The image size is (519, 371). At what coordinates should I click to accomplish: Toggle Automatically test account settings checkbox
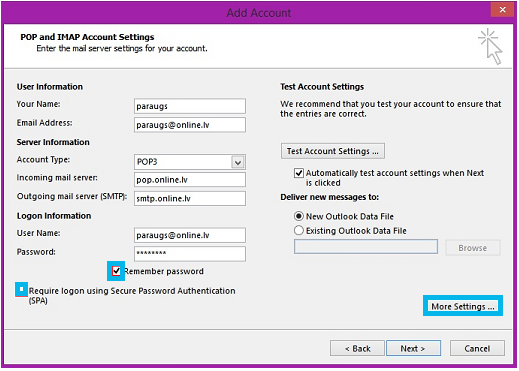click(299, 173)
